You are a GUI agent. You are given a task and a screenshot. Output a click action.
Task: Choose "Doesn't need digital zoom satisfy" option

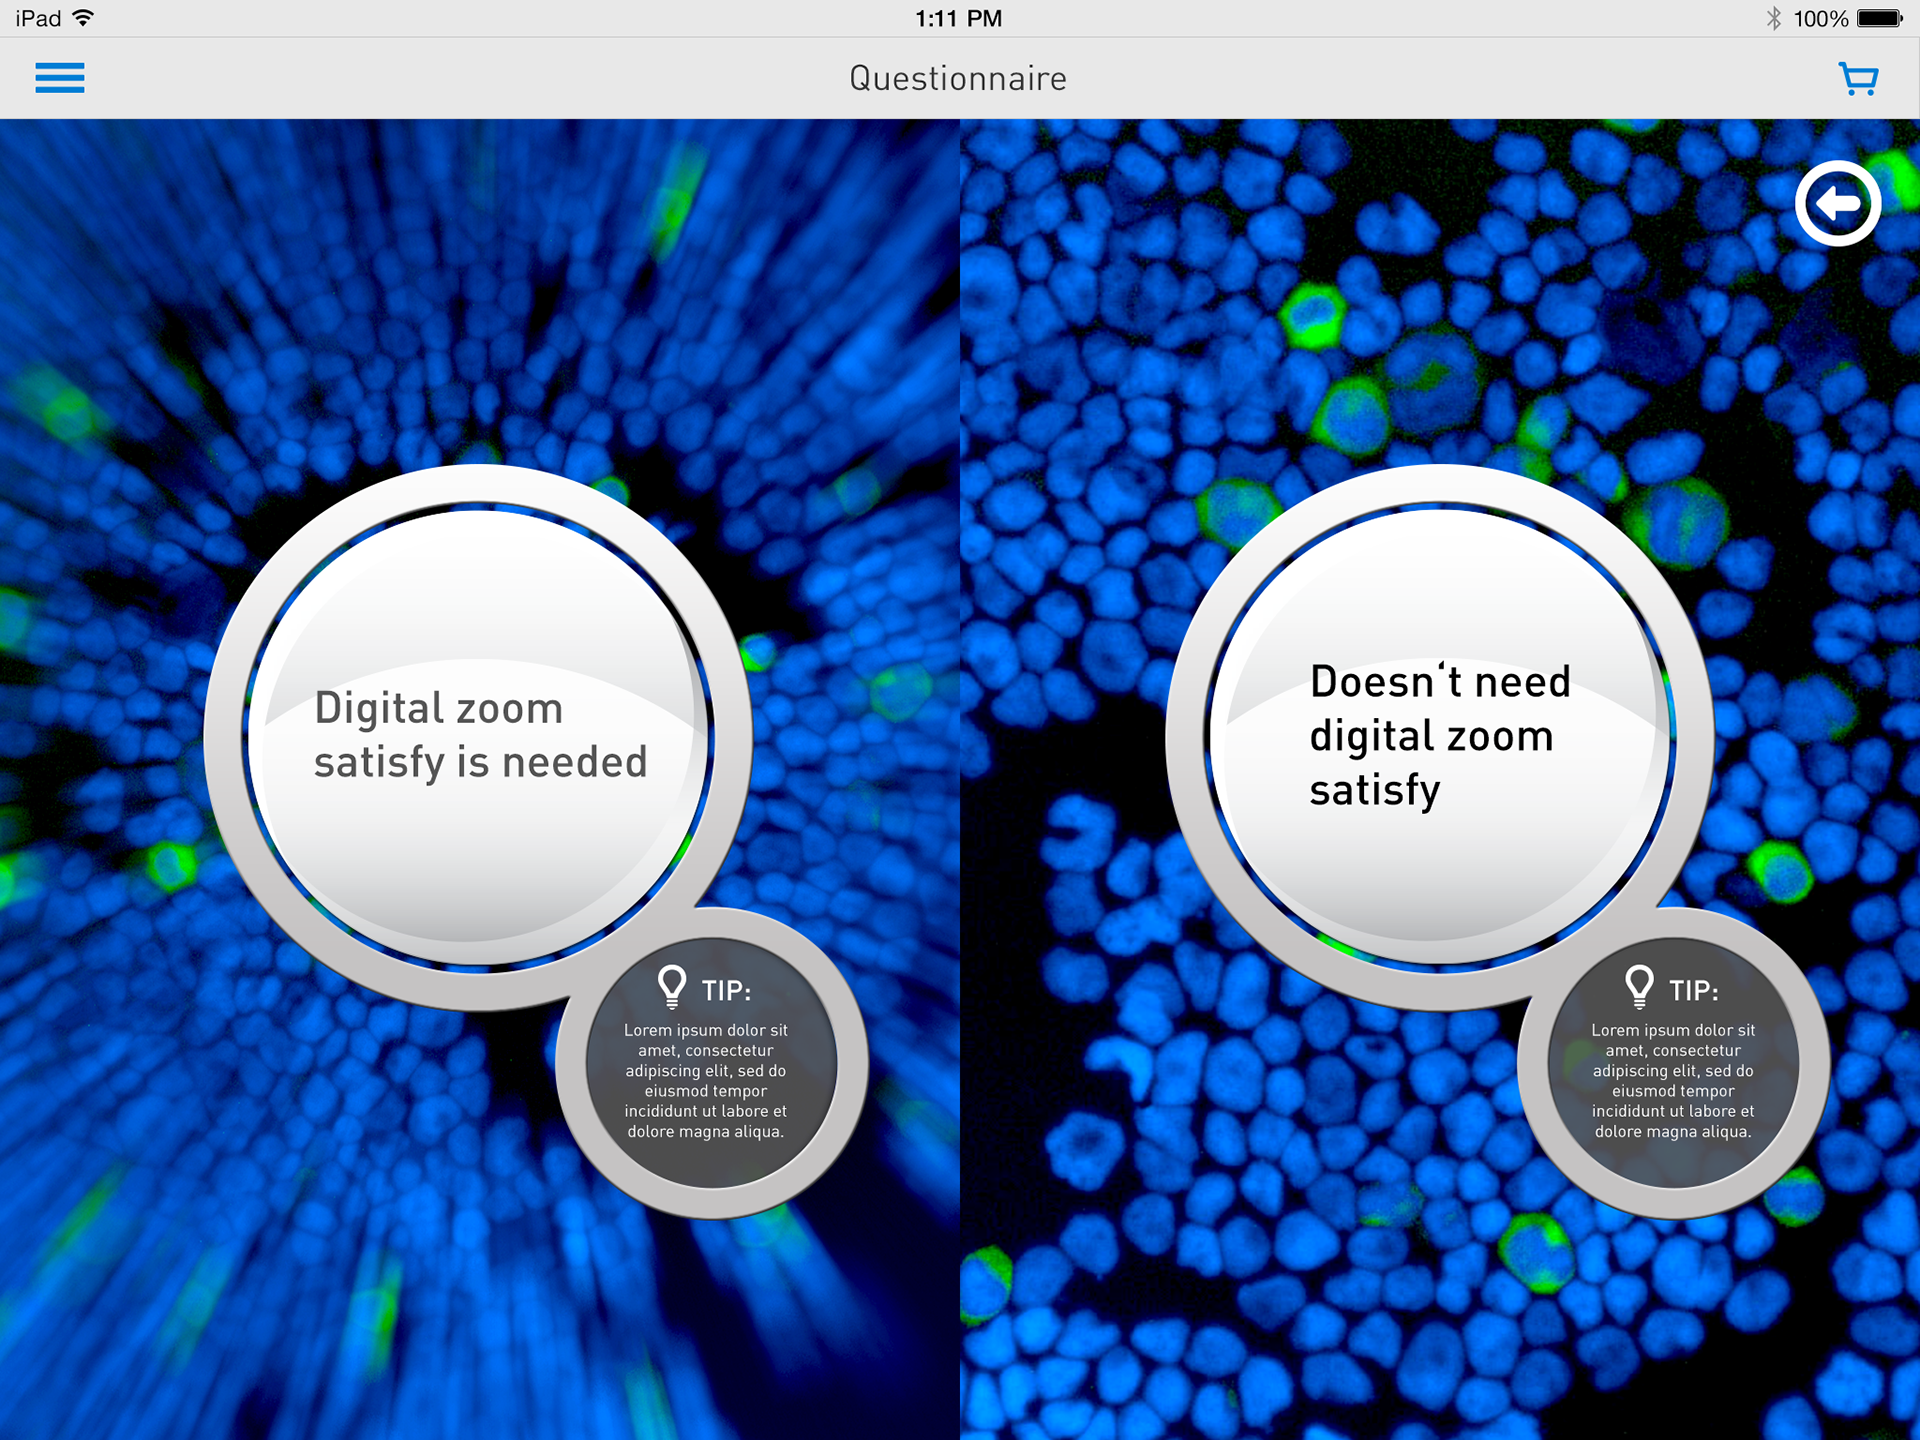click(1440, 735)
